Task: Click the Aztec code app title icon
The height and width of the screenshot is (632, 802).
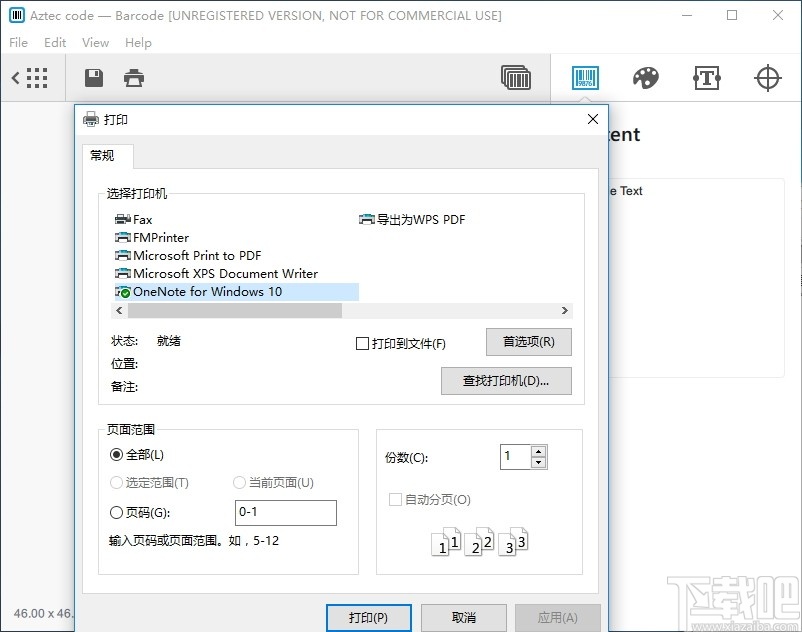Action: (17, 15)
